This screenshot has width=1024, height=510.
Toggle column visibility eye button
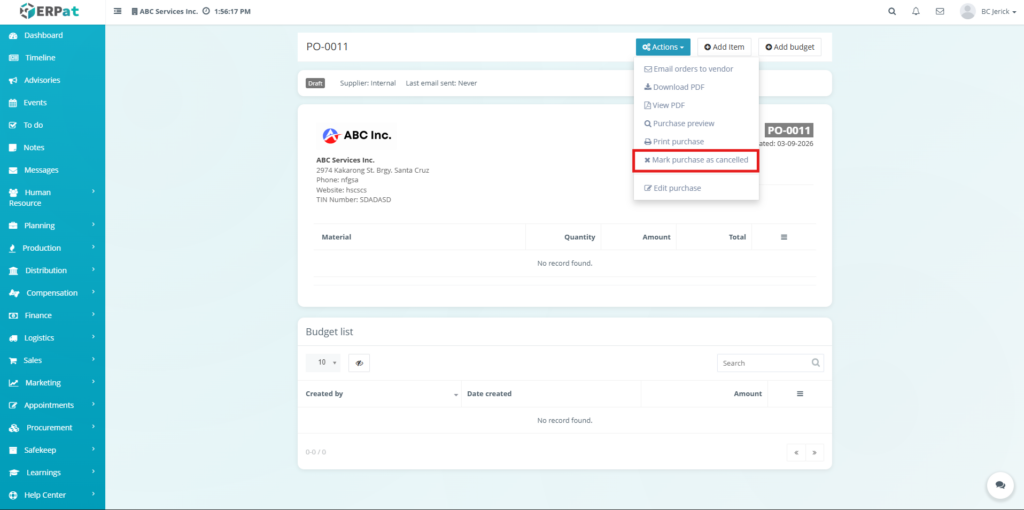(358, 363)
